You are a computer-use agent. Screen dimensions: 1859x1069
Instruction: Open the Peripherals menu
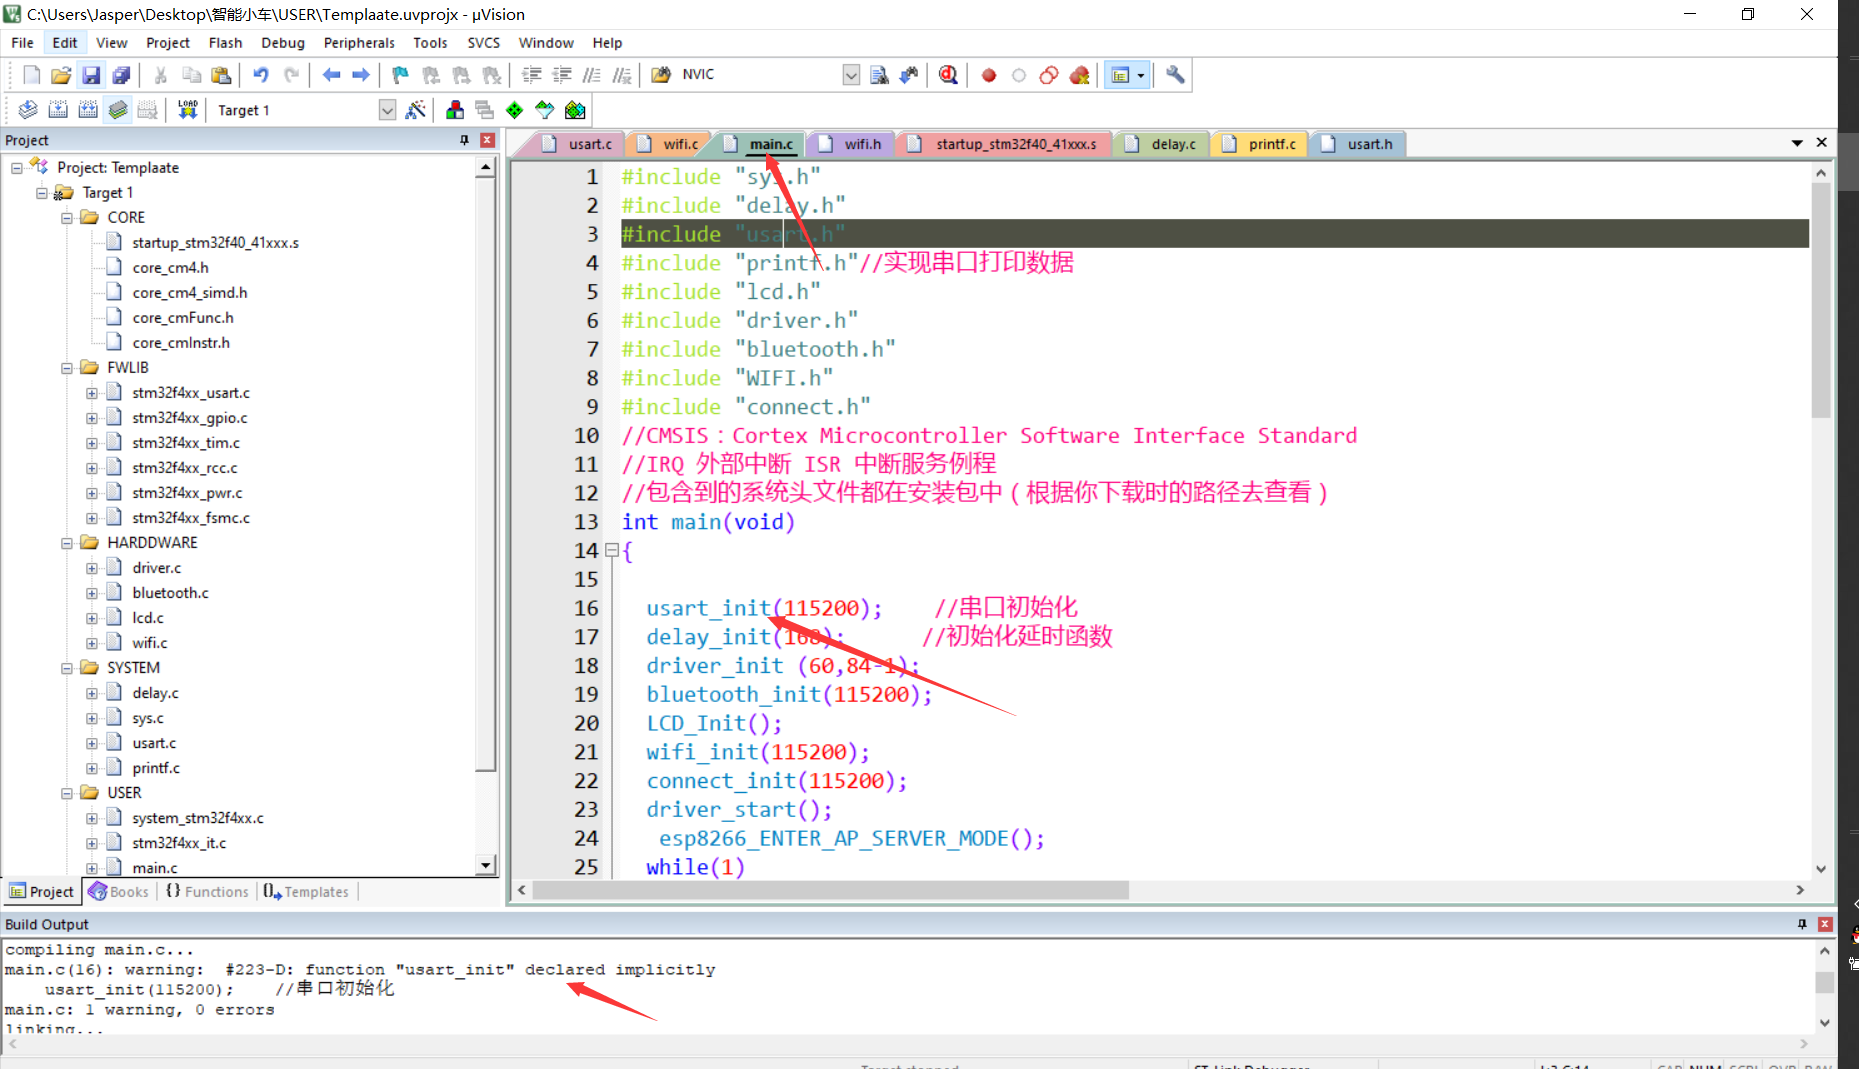[x=359, y=43]
